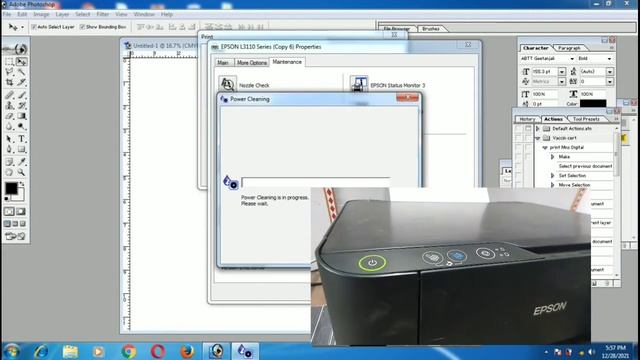Select the Eyedropper tool
This screenshot has width=640, height=360.
[x=21, y=162]
